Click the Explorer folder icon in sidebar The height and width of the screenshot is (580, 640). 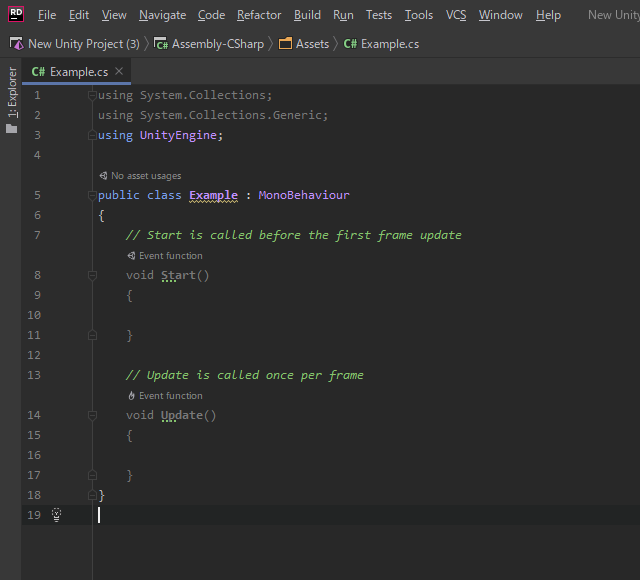12,129
